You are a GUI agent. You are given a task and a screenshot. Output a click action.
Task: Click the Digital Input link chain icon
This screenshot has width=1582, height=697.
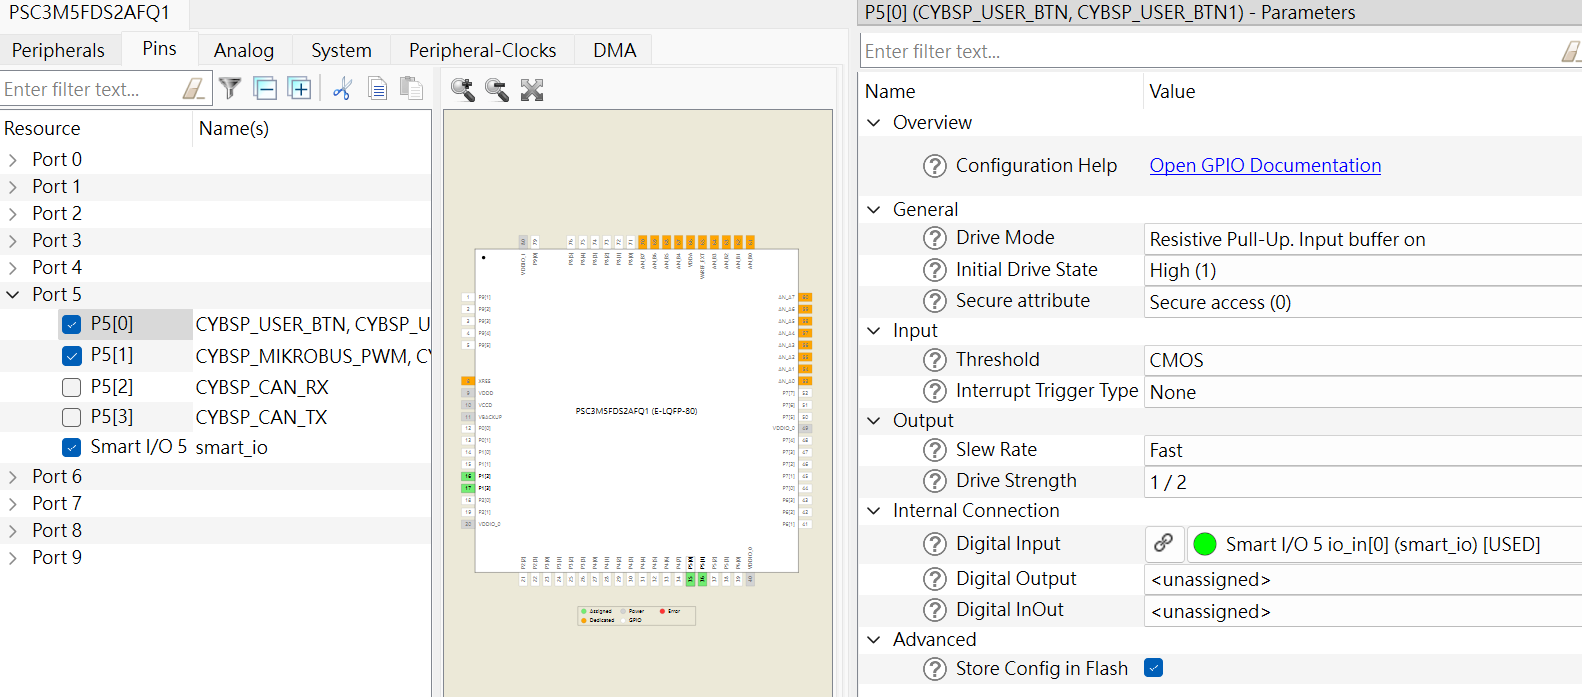pyautogui.click(x=1164, y=544)
